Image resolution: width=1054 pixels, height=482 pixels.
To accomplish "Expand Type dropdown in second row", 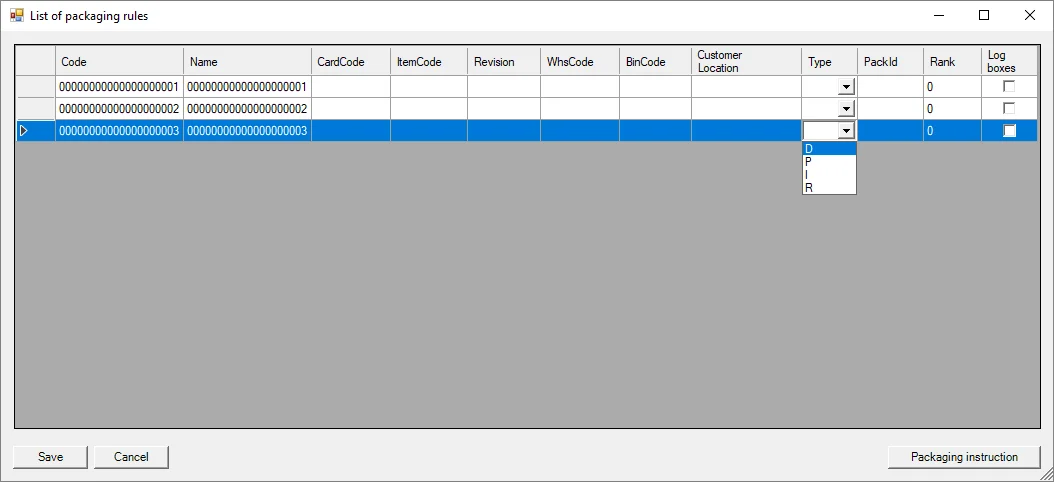I will (x=846, y=108).
